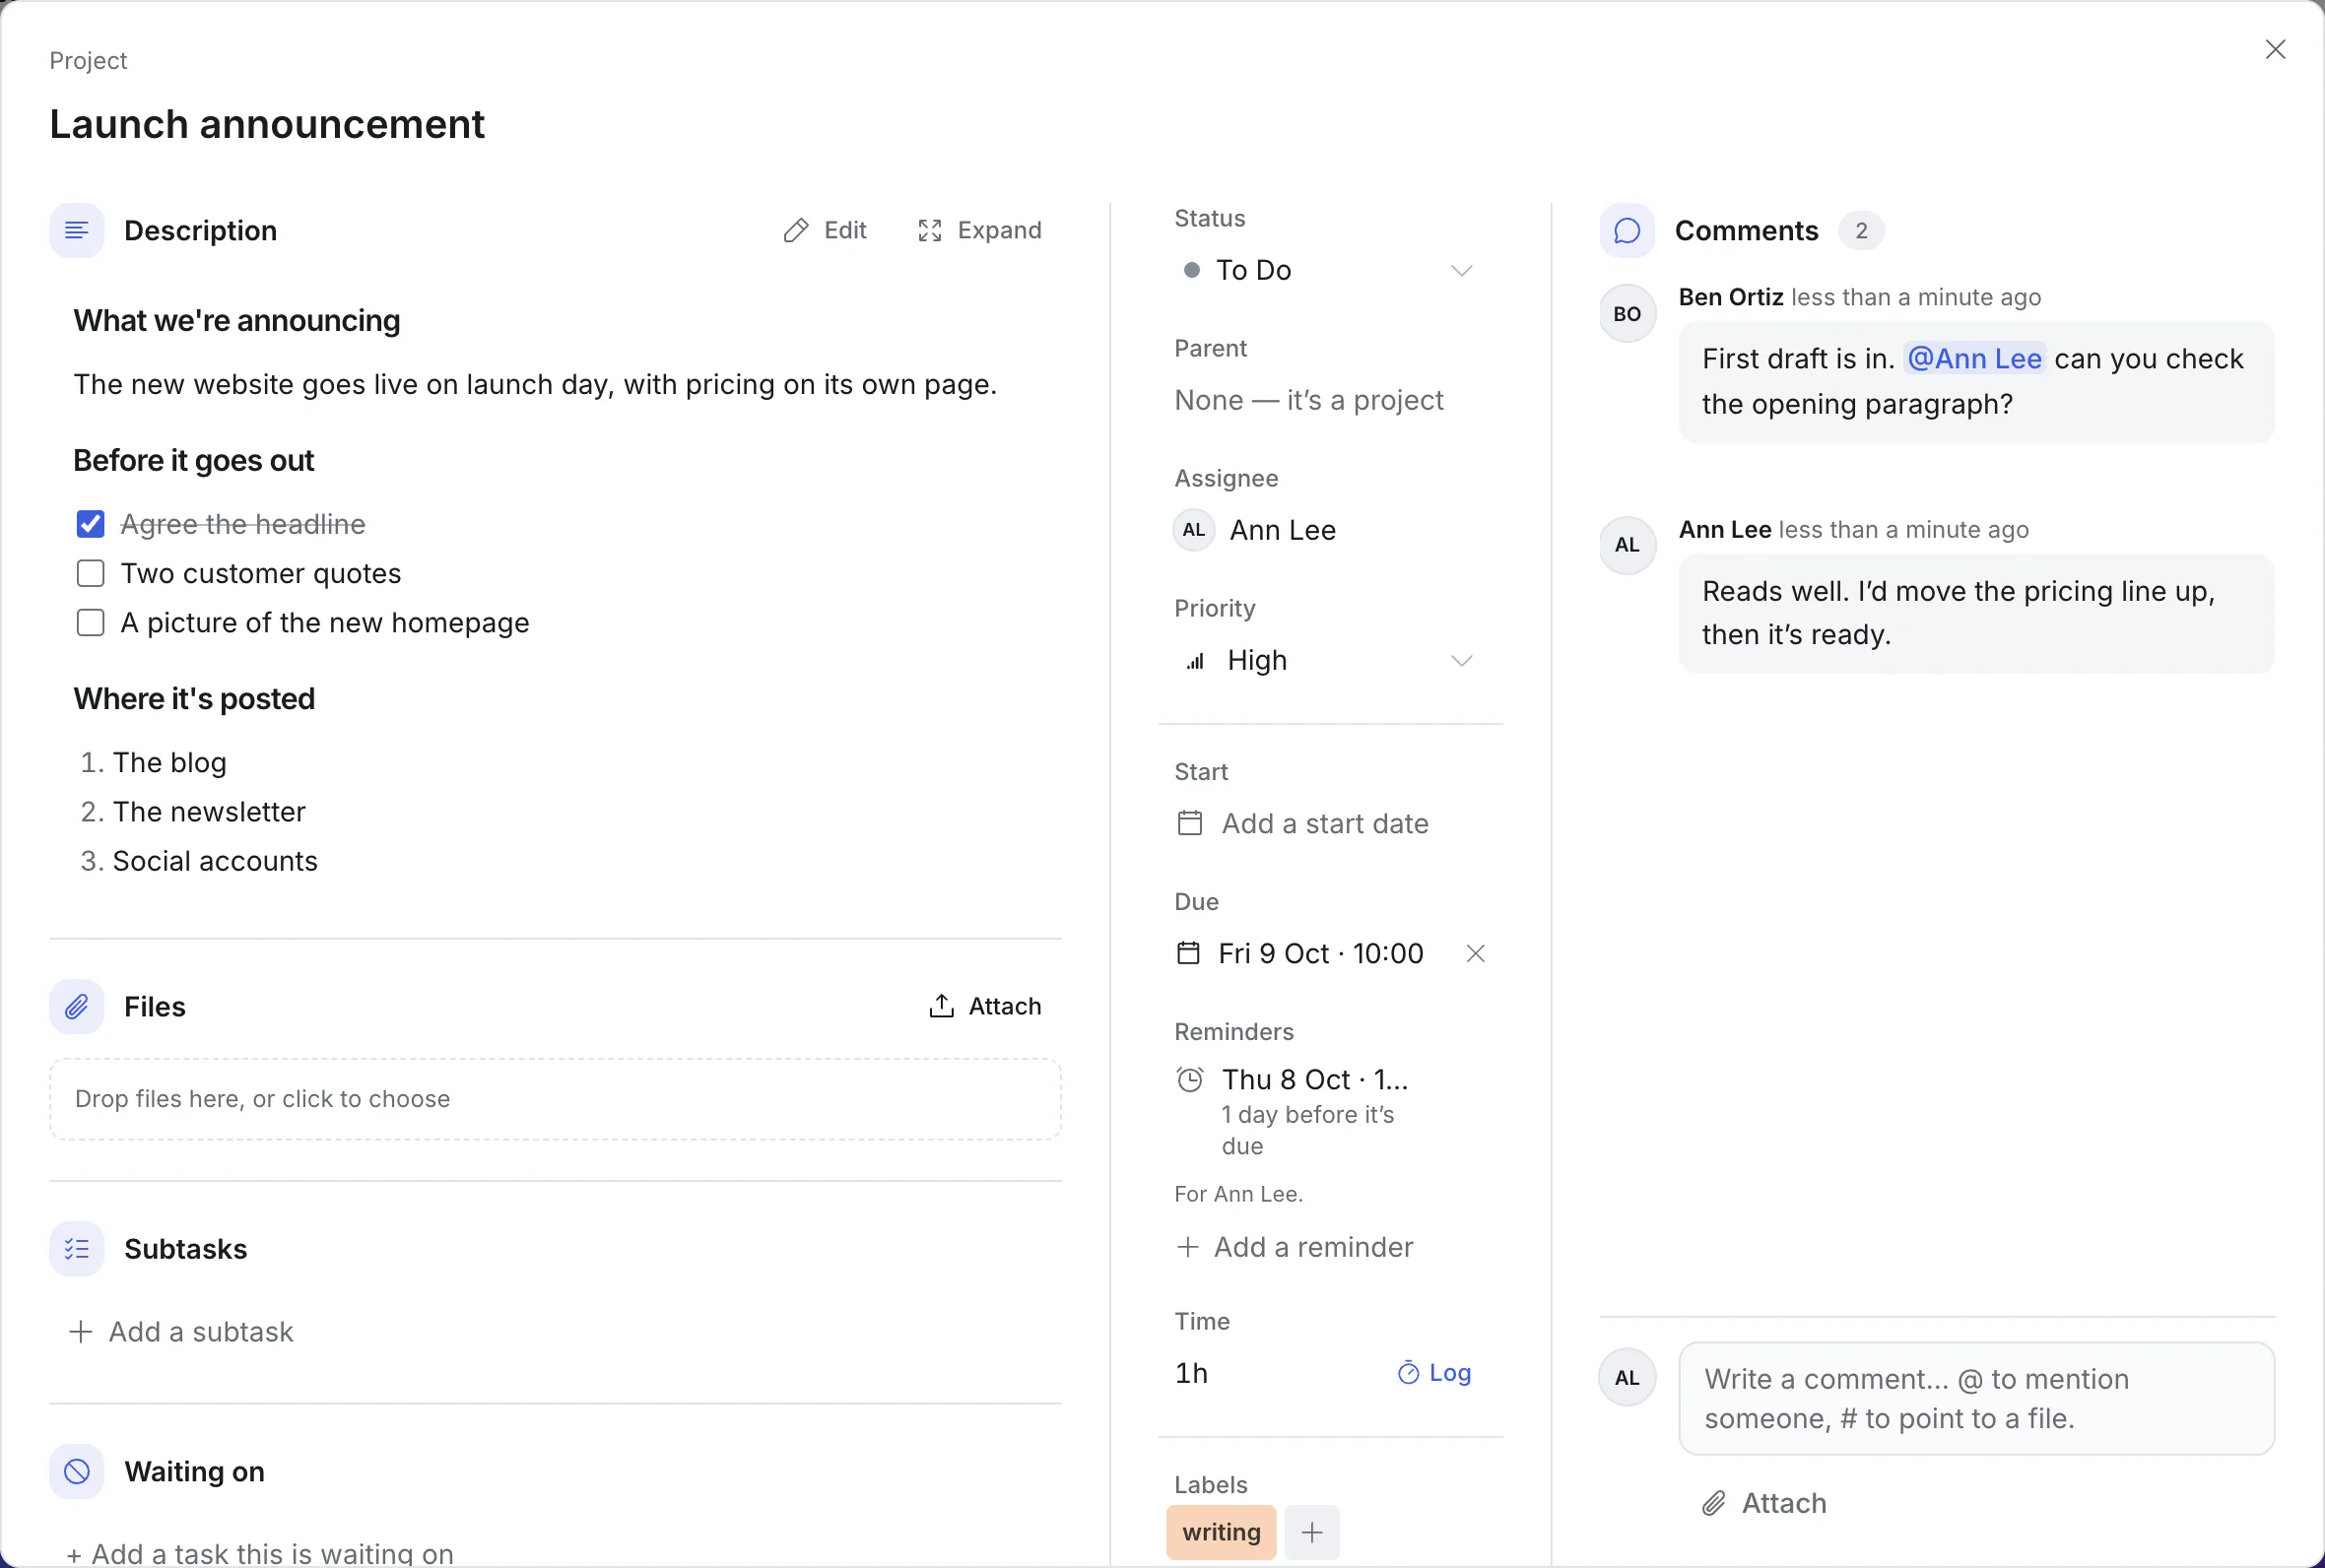Click the Description section icon

point(77,231)
